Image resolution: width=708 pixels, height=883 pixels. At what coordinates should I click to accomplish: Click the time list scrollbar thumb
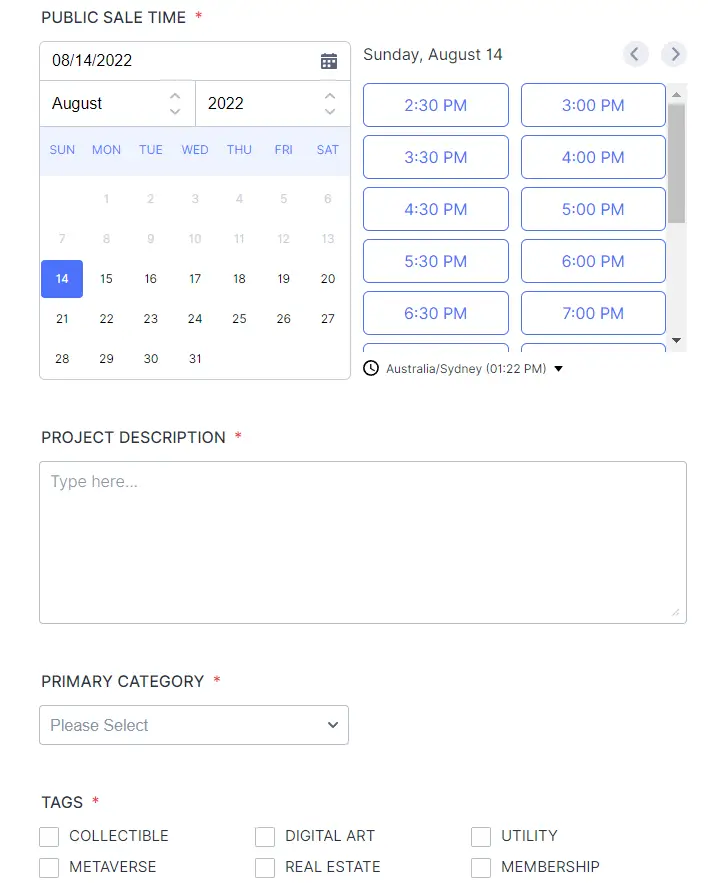point(676,163)
